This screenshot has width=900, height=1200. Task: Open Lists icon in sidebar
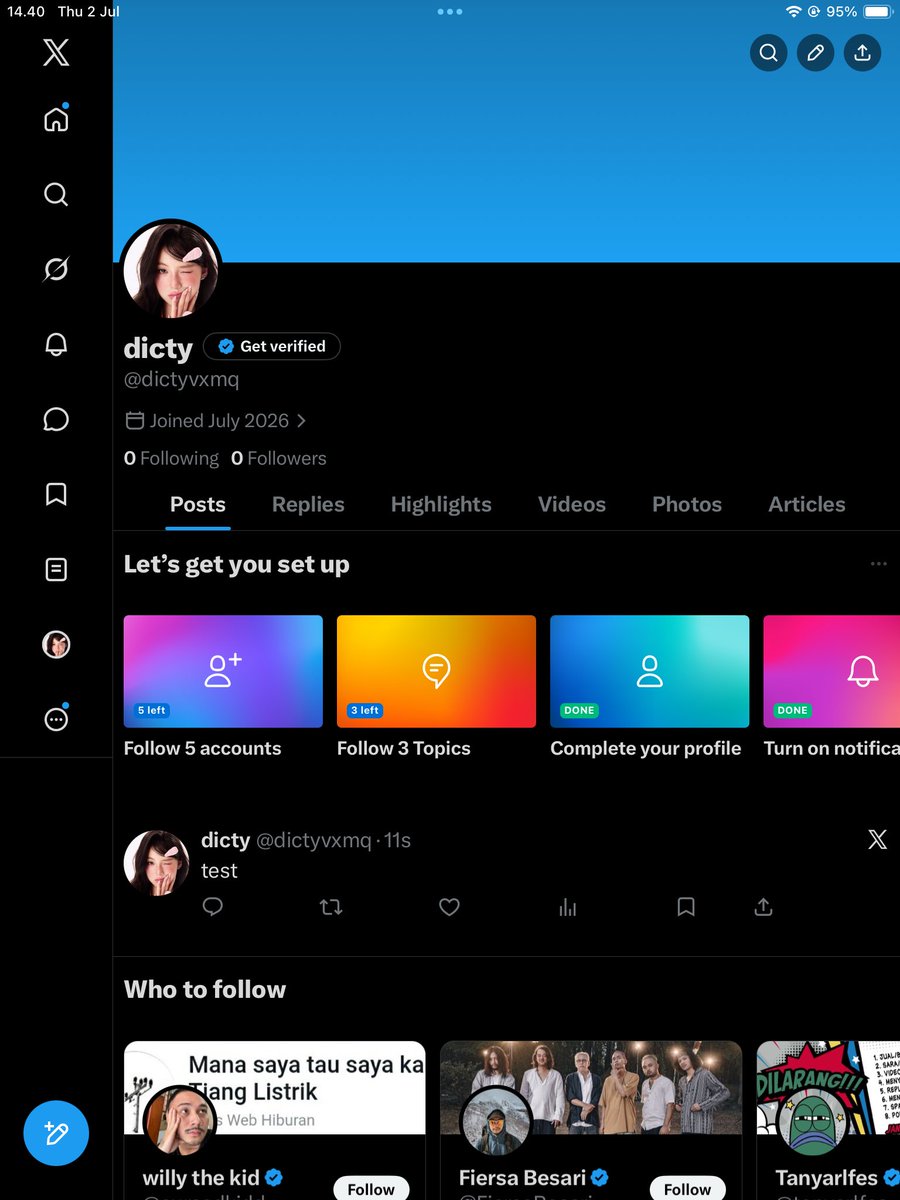pos(56,569)
